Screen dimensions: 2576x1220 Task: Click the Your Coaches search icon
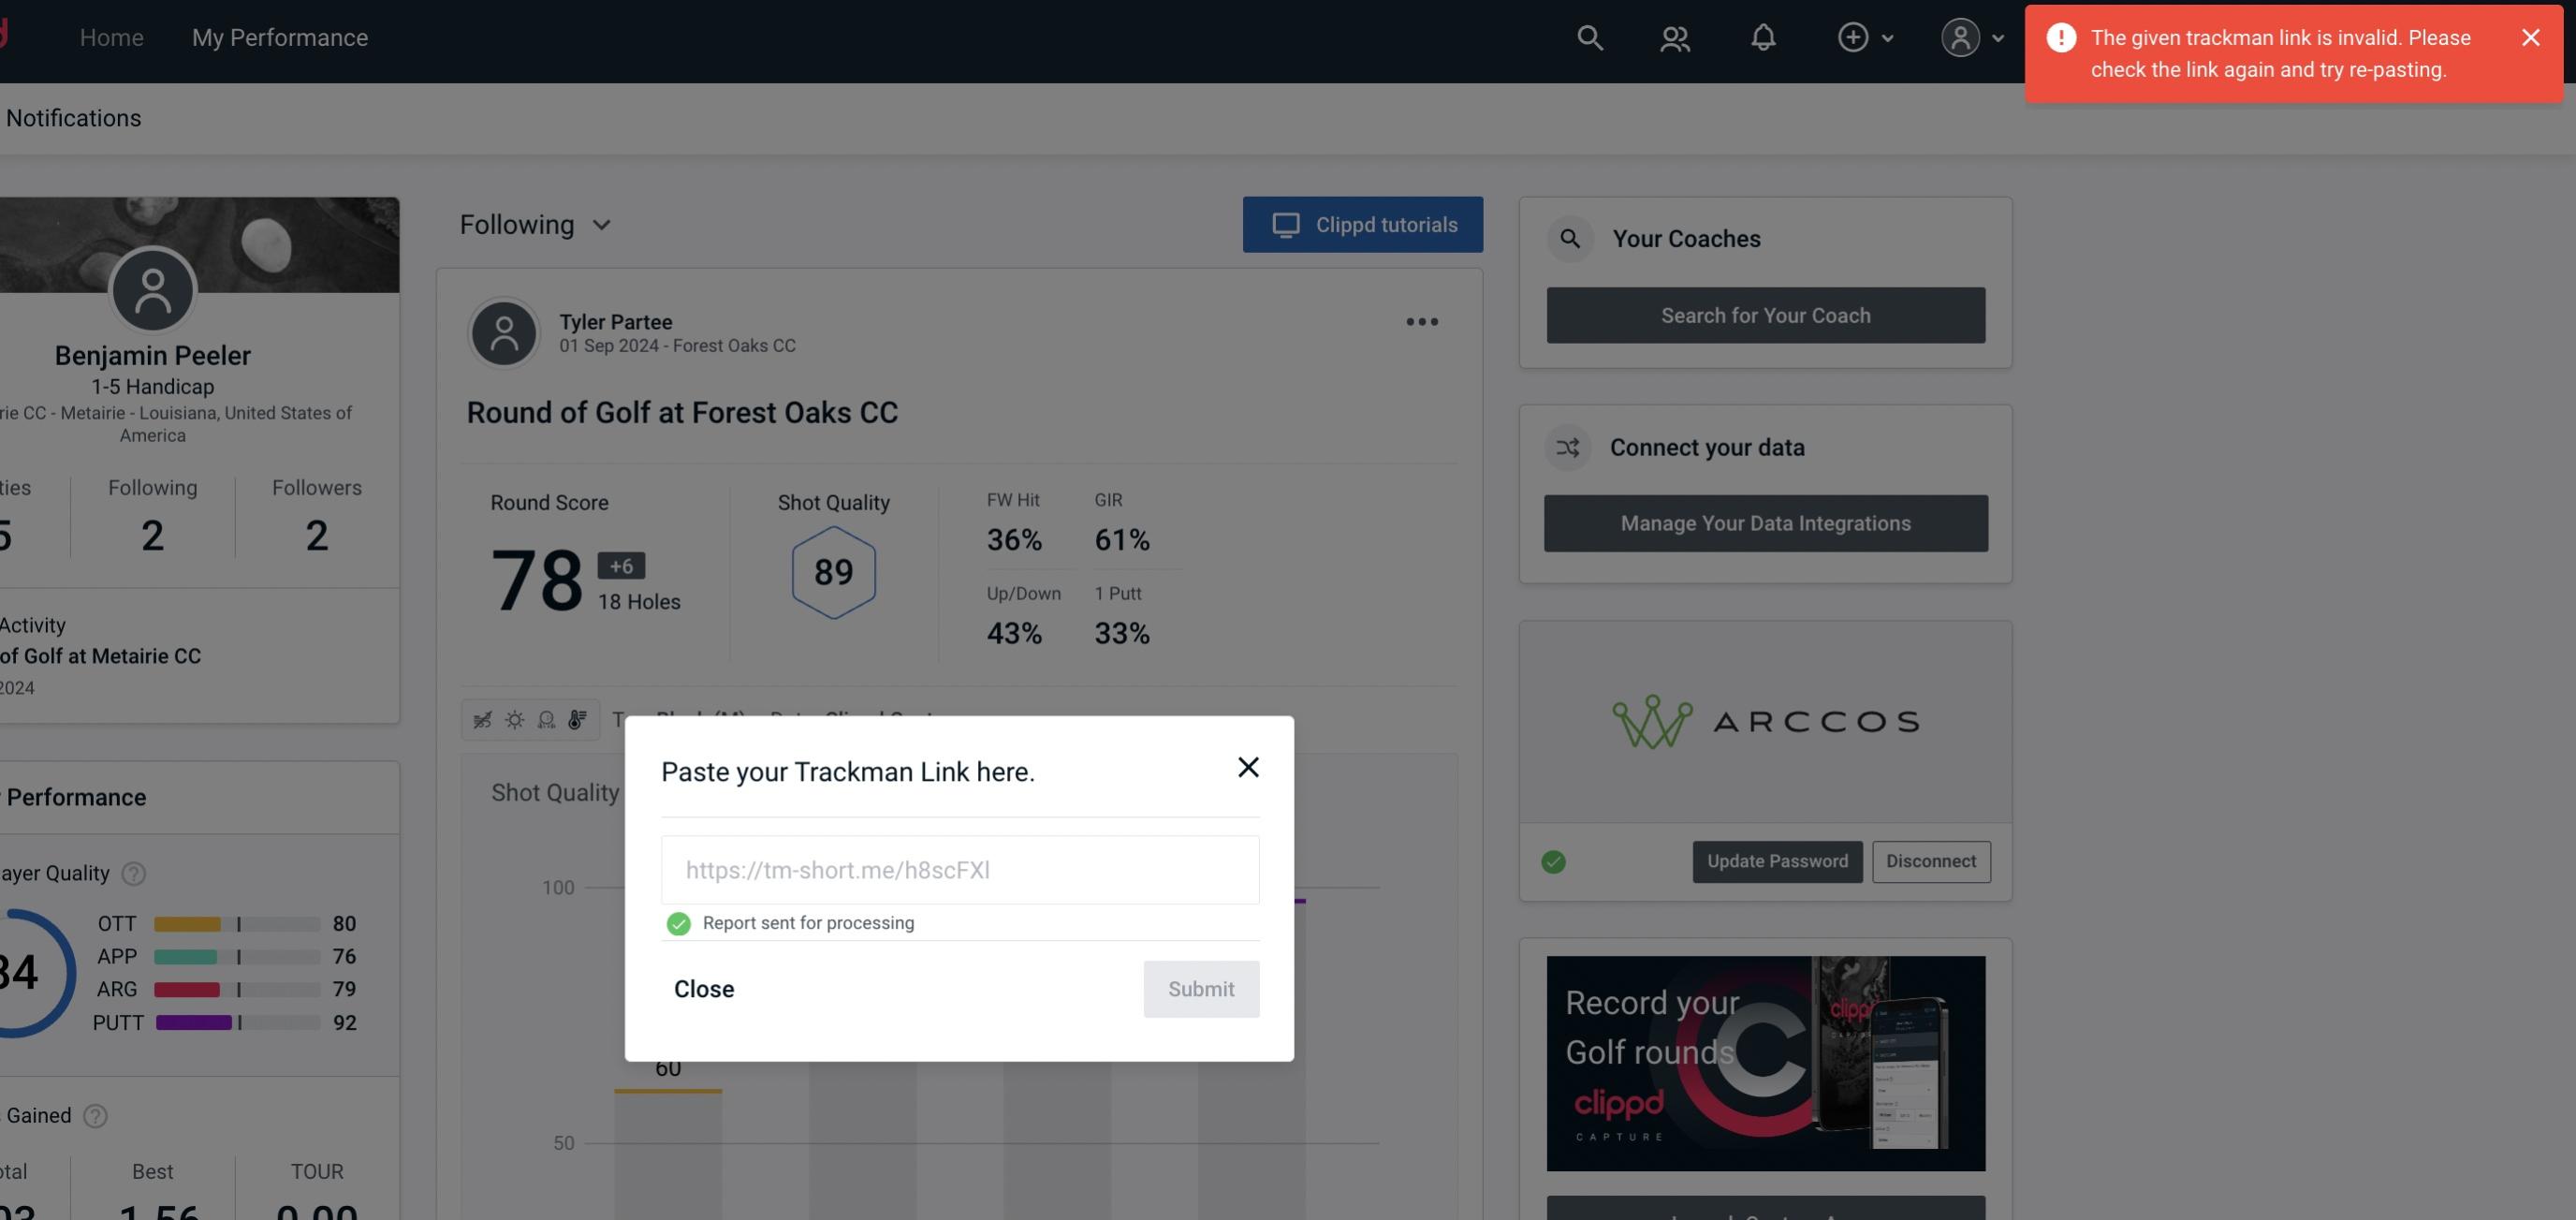[1571, 237]
